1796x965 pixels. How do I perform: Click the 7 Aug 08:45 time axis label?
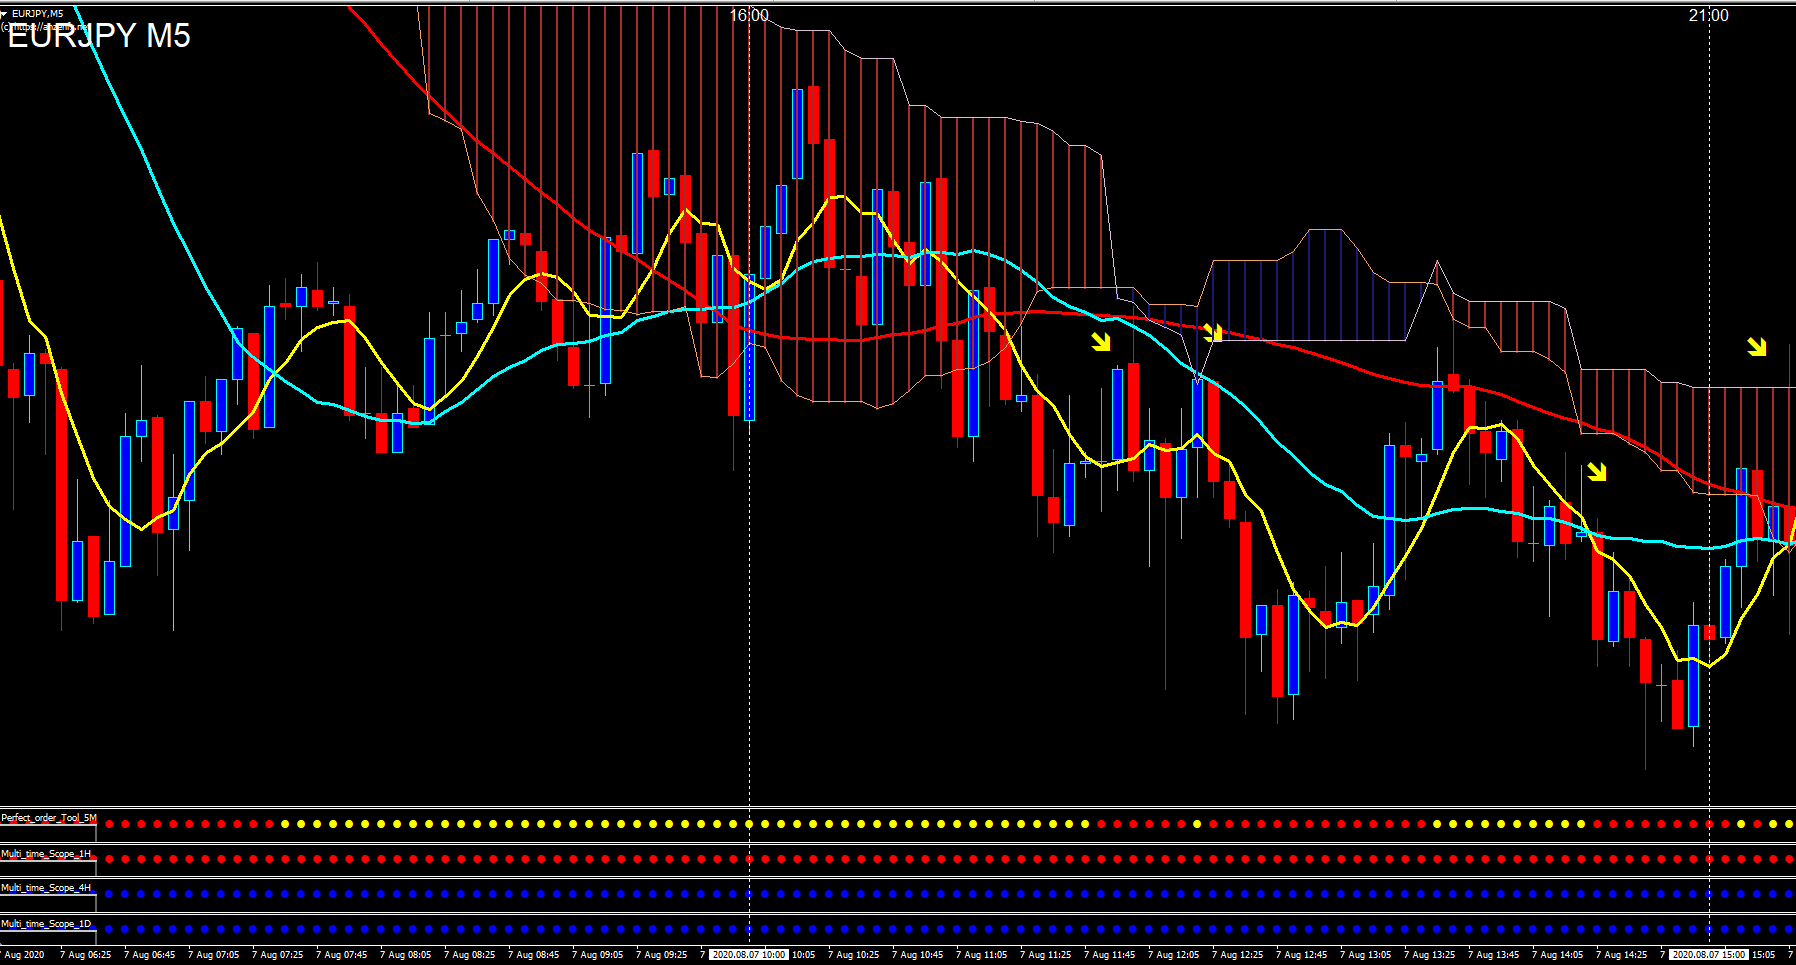point(534,955)
